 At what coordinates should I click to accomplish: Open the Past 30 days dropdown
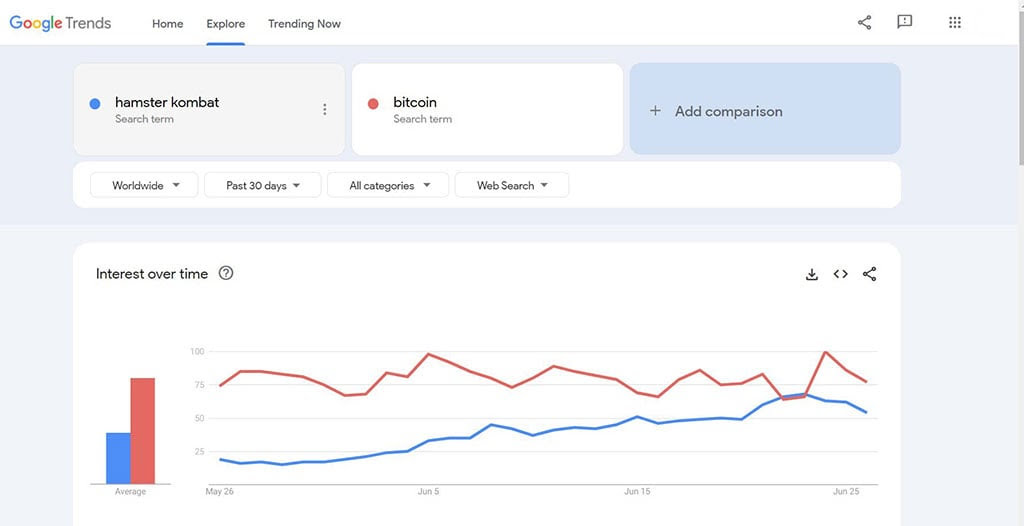[262, 185]
